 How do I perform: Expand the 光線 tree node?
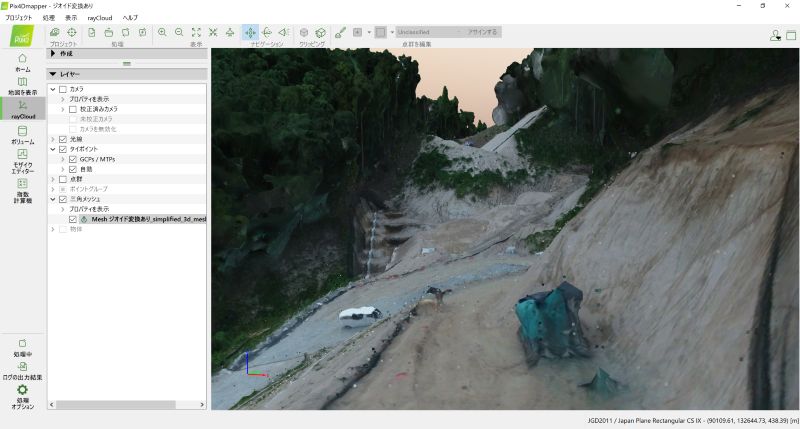point(53,139)
